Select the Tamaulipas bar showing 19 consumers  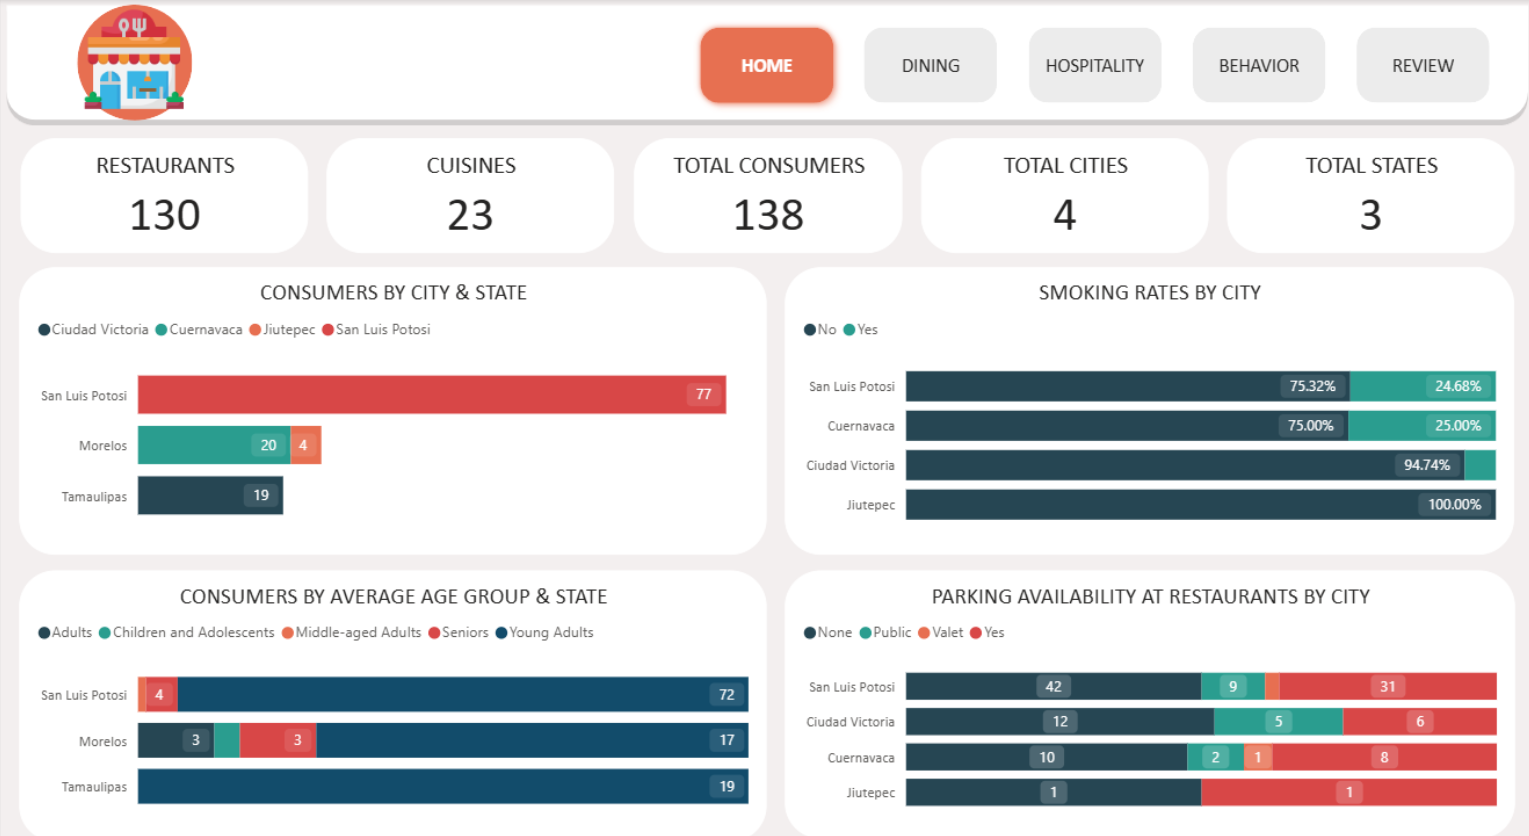(x=210, y=495)
